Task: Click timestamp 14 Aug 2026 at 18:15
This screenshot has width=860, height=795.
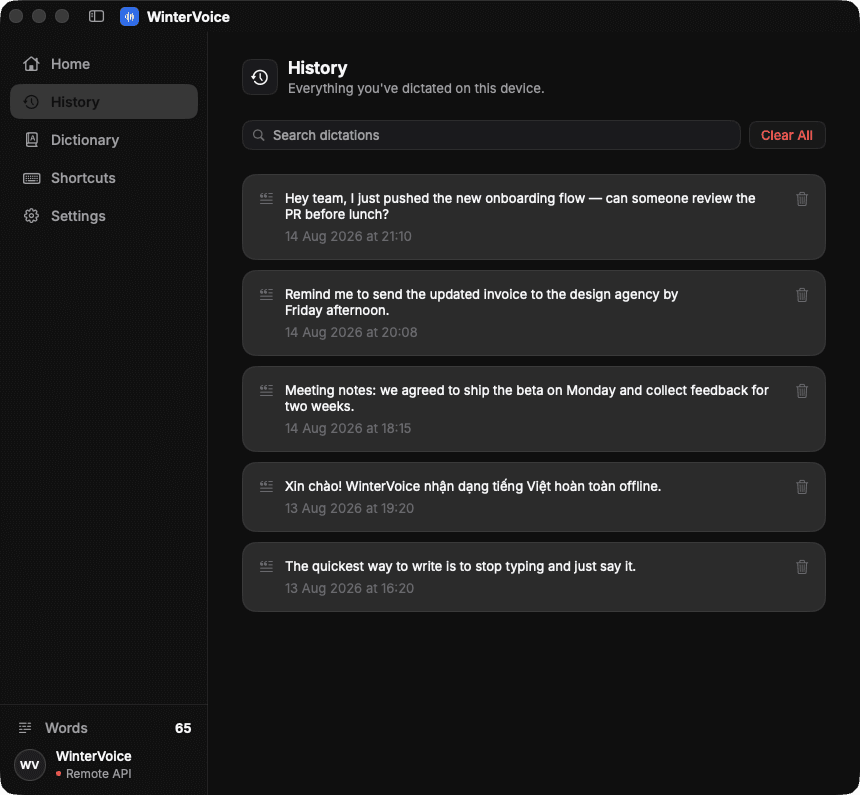Action: point(348,428)
